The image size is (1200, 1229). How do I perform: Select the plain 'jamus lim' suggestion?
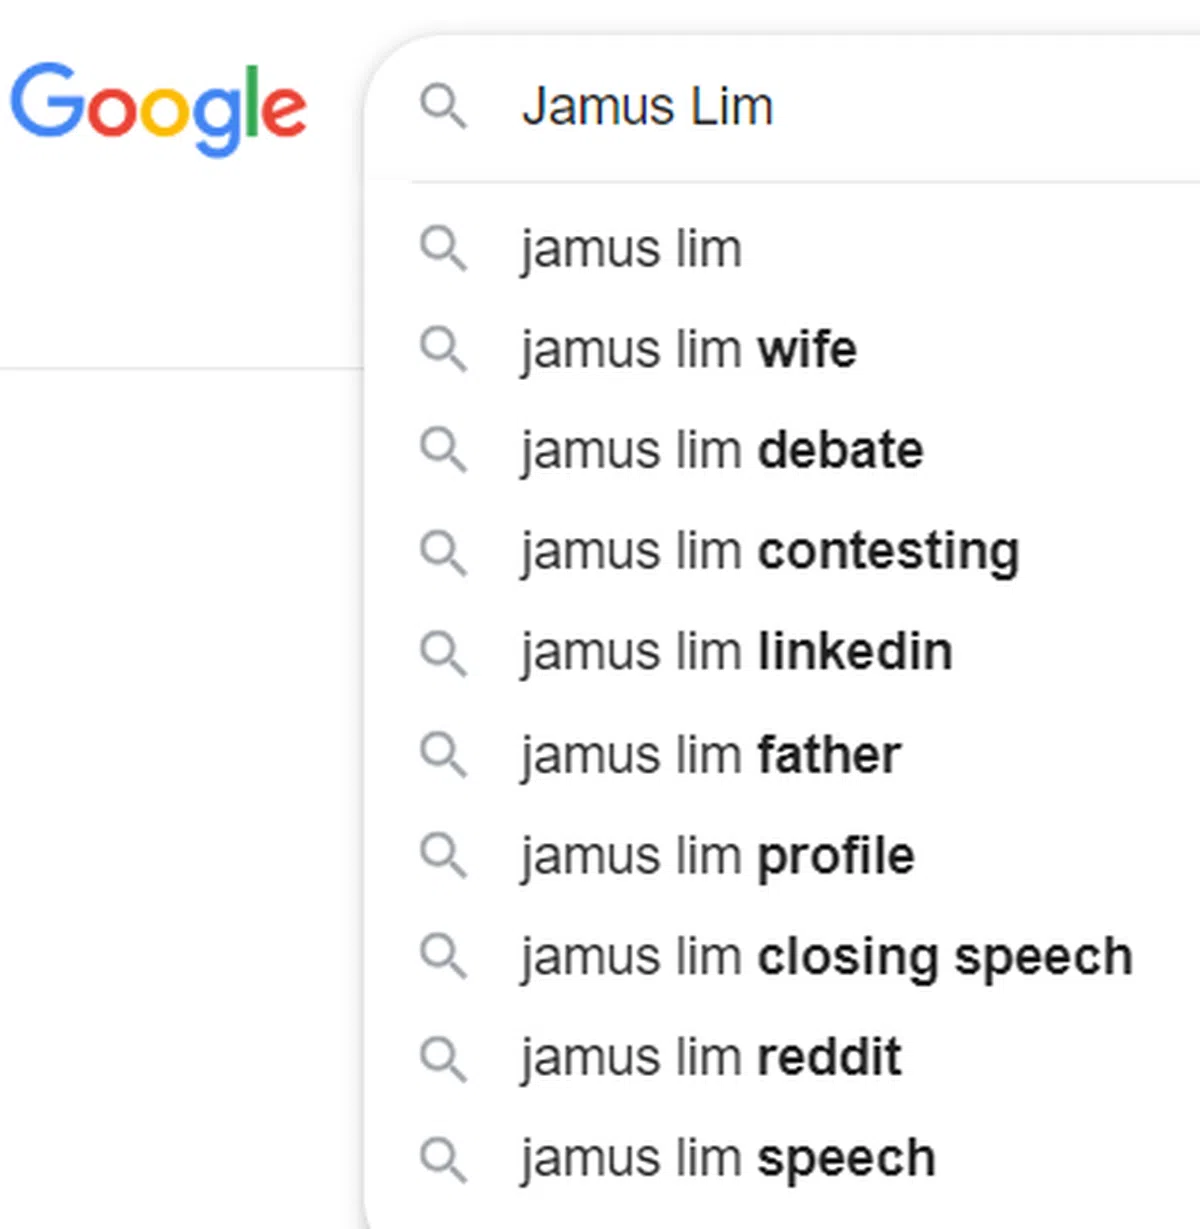pos(631,249)
